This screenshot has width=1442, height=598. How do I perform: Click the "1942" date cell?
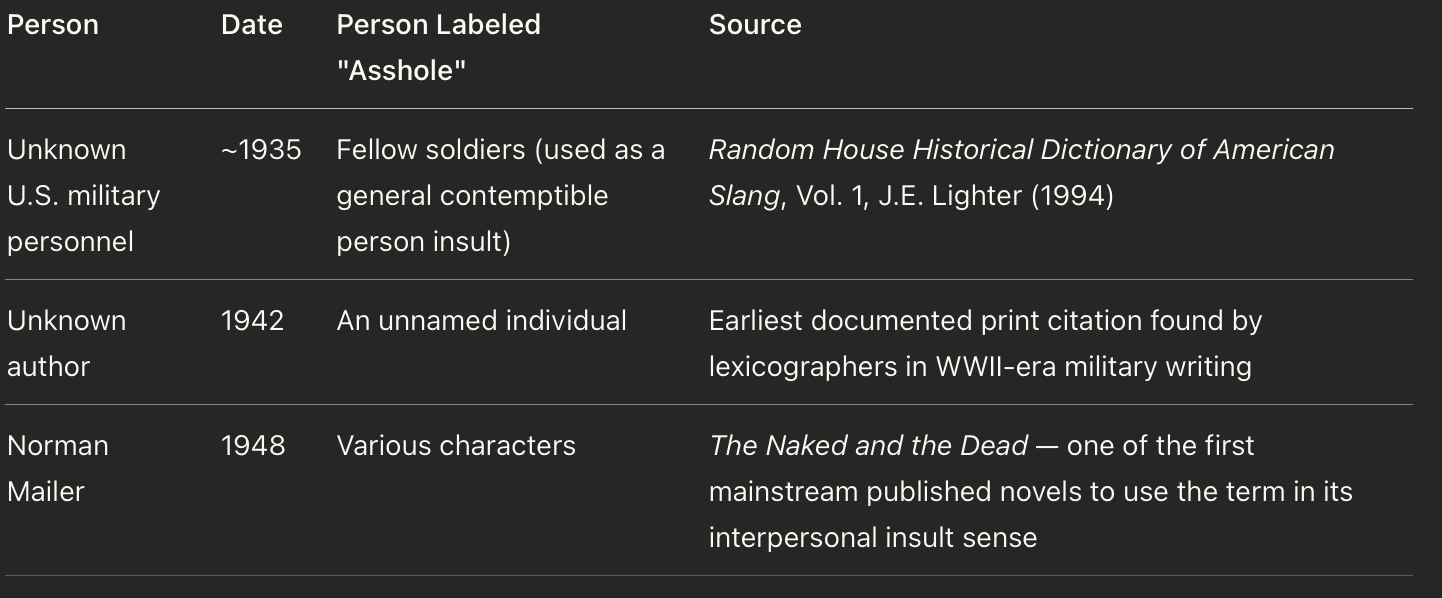(x=252, y=321)
